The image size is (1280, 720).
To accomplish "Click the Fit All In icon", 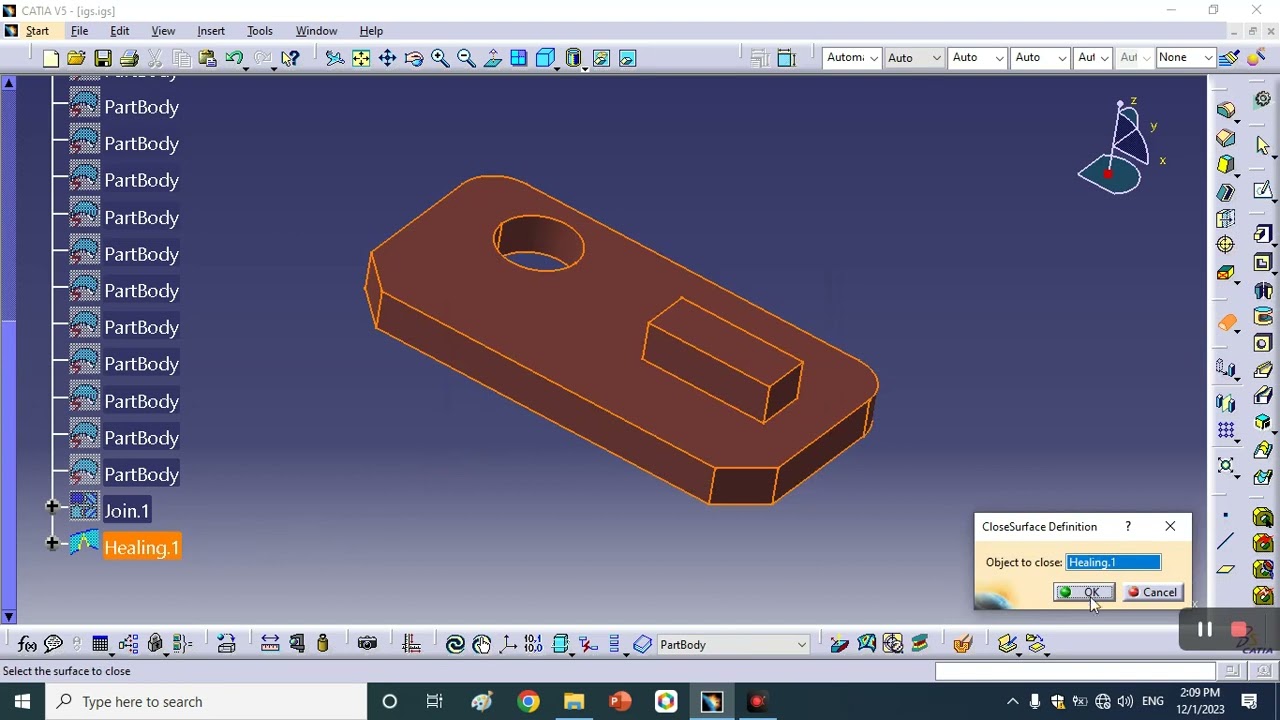I will pyautogui.click(x=361, y=58).
